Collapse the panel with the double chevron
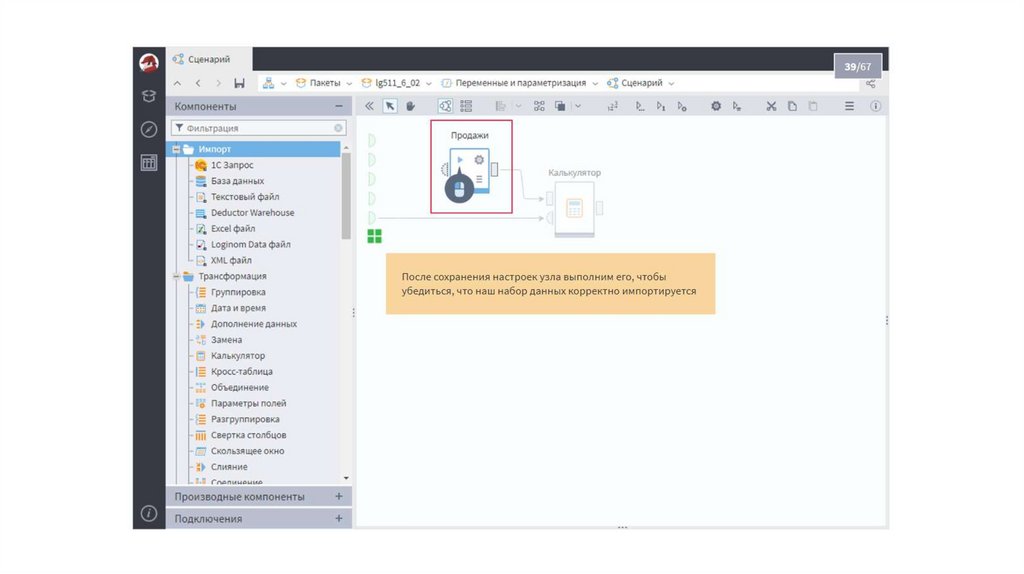 369,106
